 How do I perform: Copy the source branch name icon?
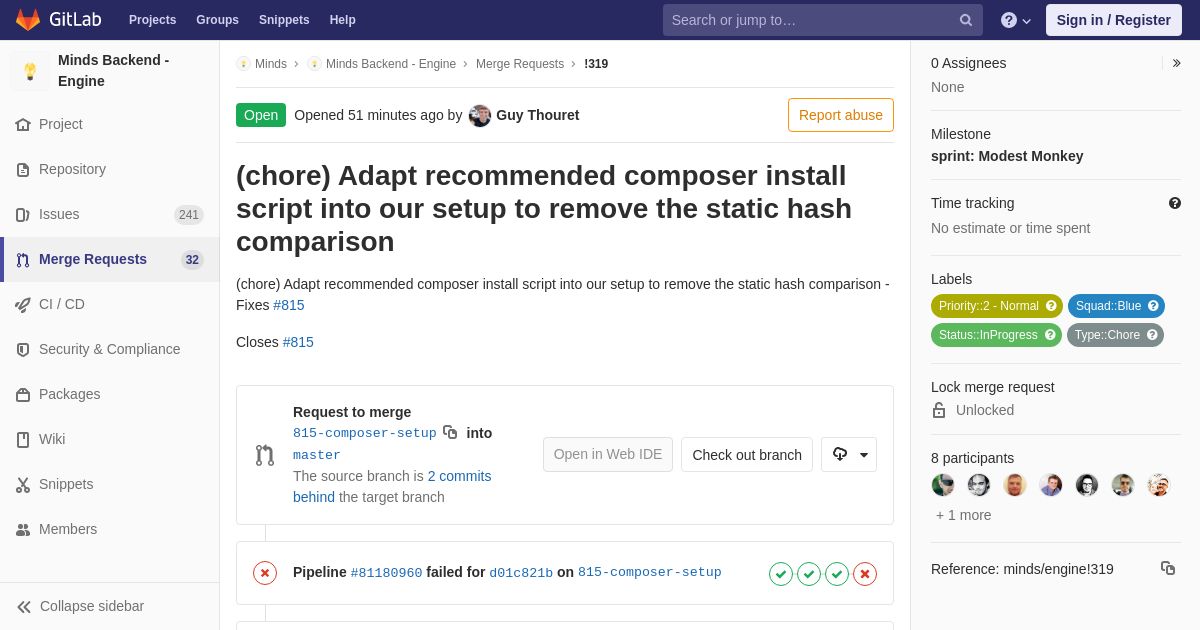point(450,432)
